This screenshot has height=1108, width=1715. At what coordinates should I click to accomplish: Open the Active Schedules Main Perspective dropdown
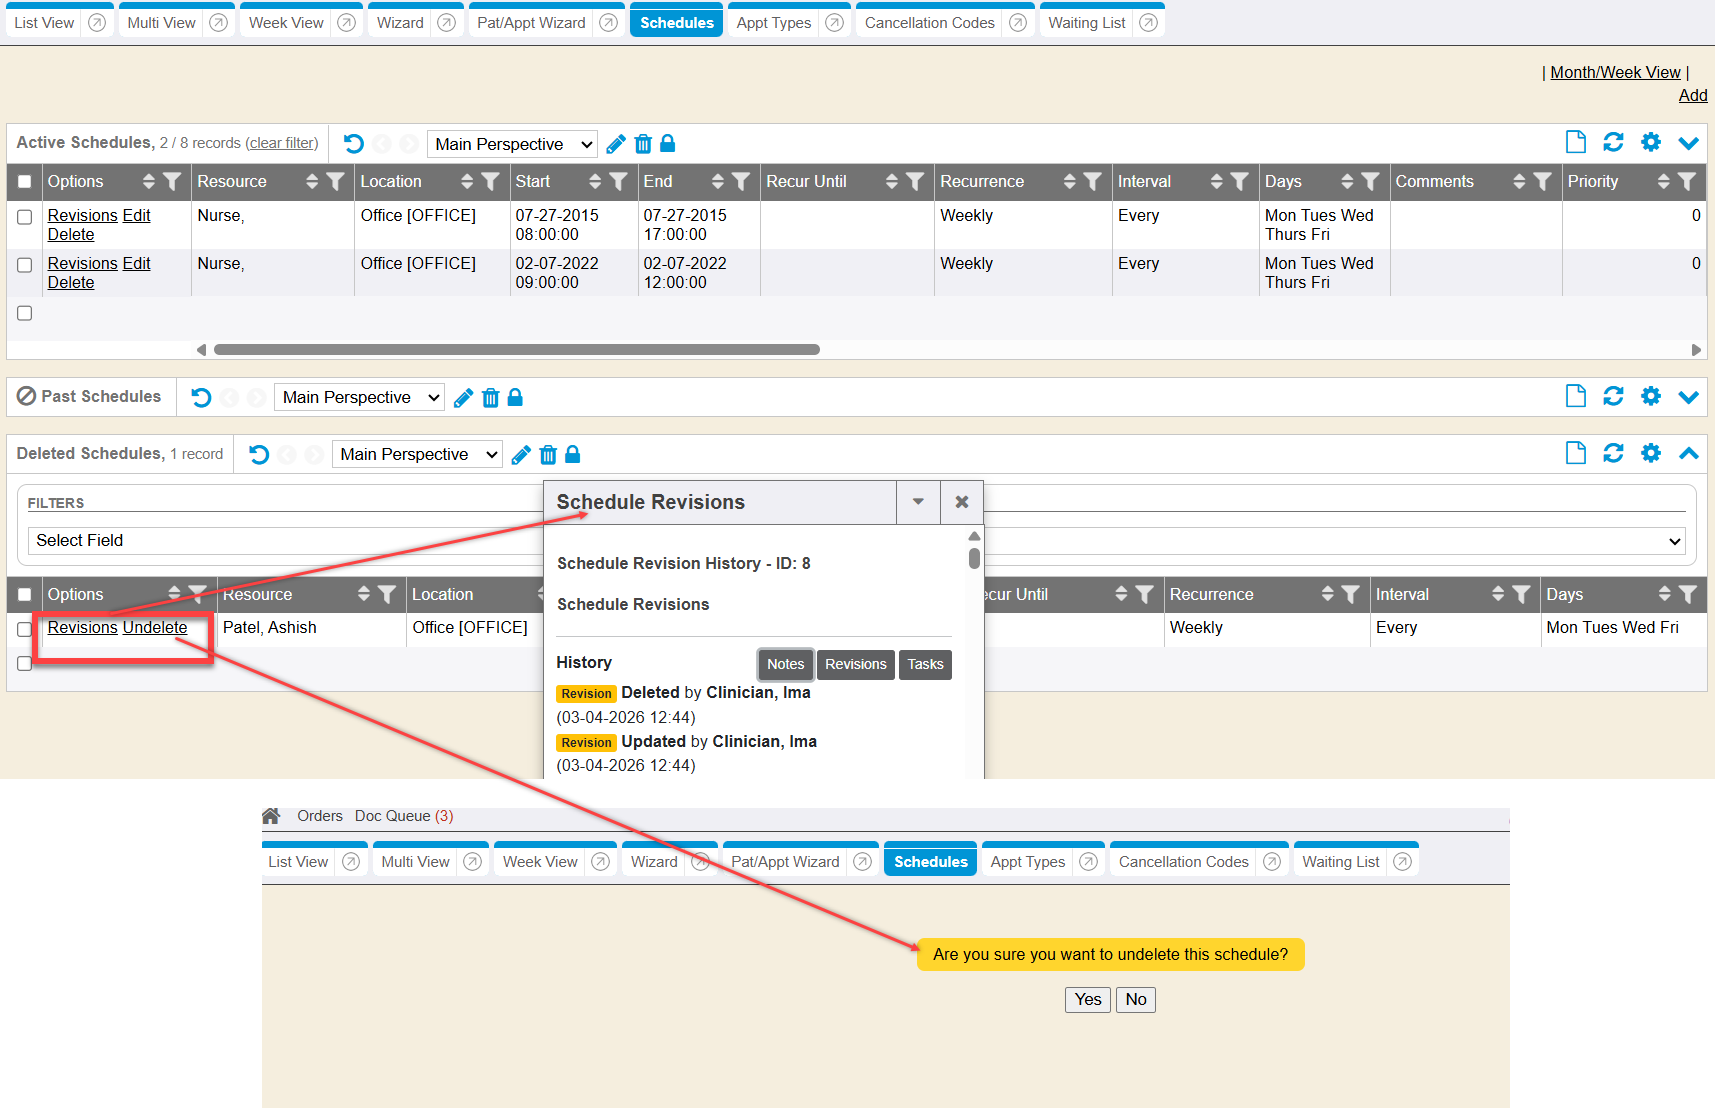point(512,144)
